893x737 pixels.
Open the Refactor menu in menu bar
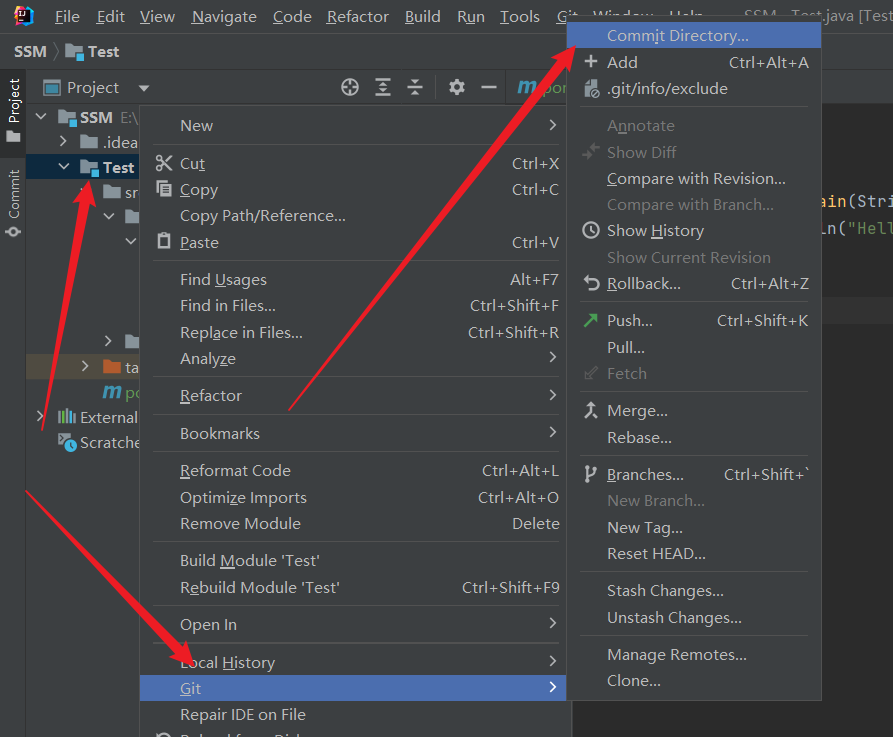point(358,17)
